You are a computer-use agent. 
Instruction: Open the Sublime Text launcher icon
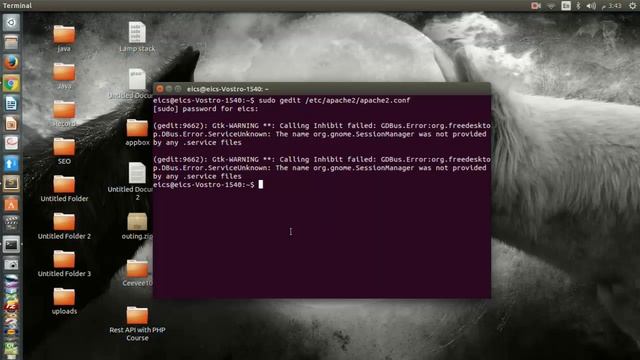pos(11,183)
